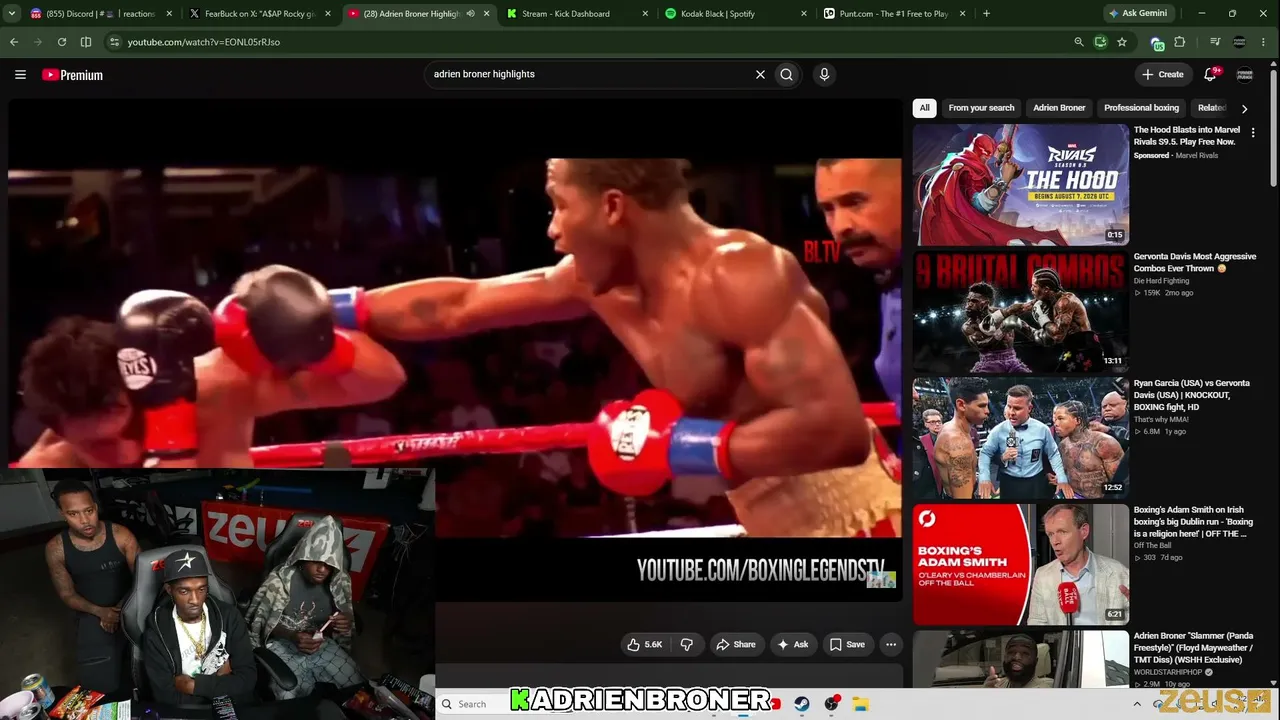The height and width of the screenshot is (720, 1280).
Task: Open File Explorer from the taskbar
Action: (x=860, y=704)
